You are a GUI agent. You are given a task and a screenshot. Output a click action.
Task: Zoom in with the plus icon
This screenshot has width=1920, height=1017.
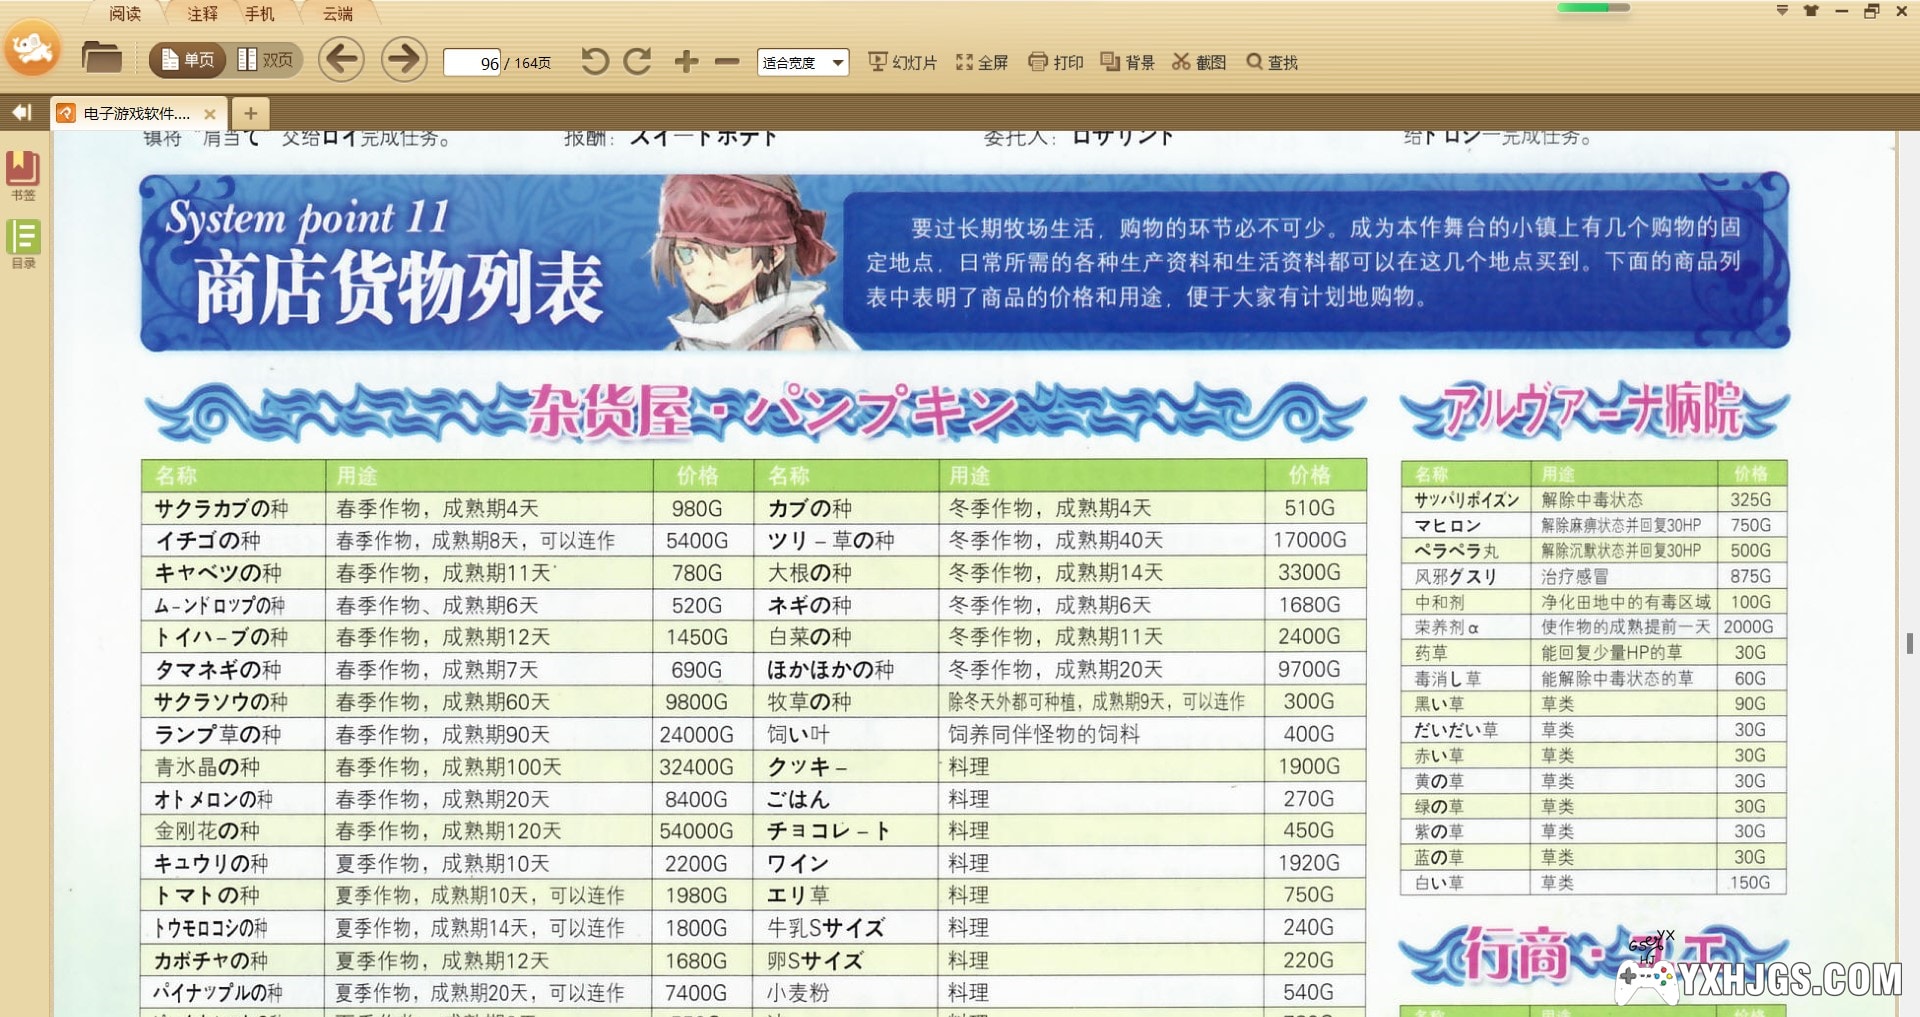tap(686, 62)
